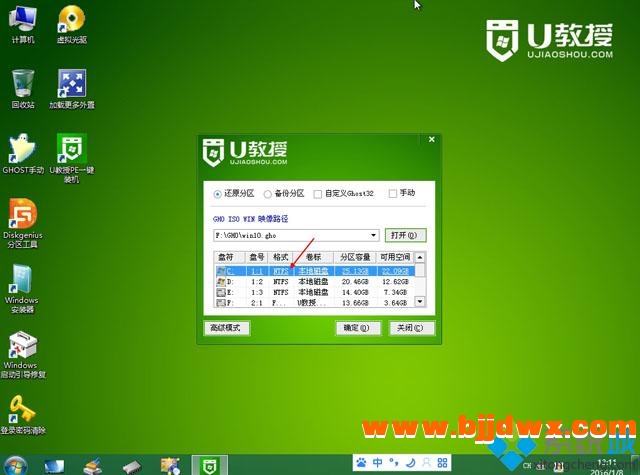Image resolution: width=640 pixels, height=475 pixels.
Task: Enable the 手动 checkbox
Action: [x=402, y=193]
